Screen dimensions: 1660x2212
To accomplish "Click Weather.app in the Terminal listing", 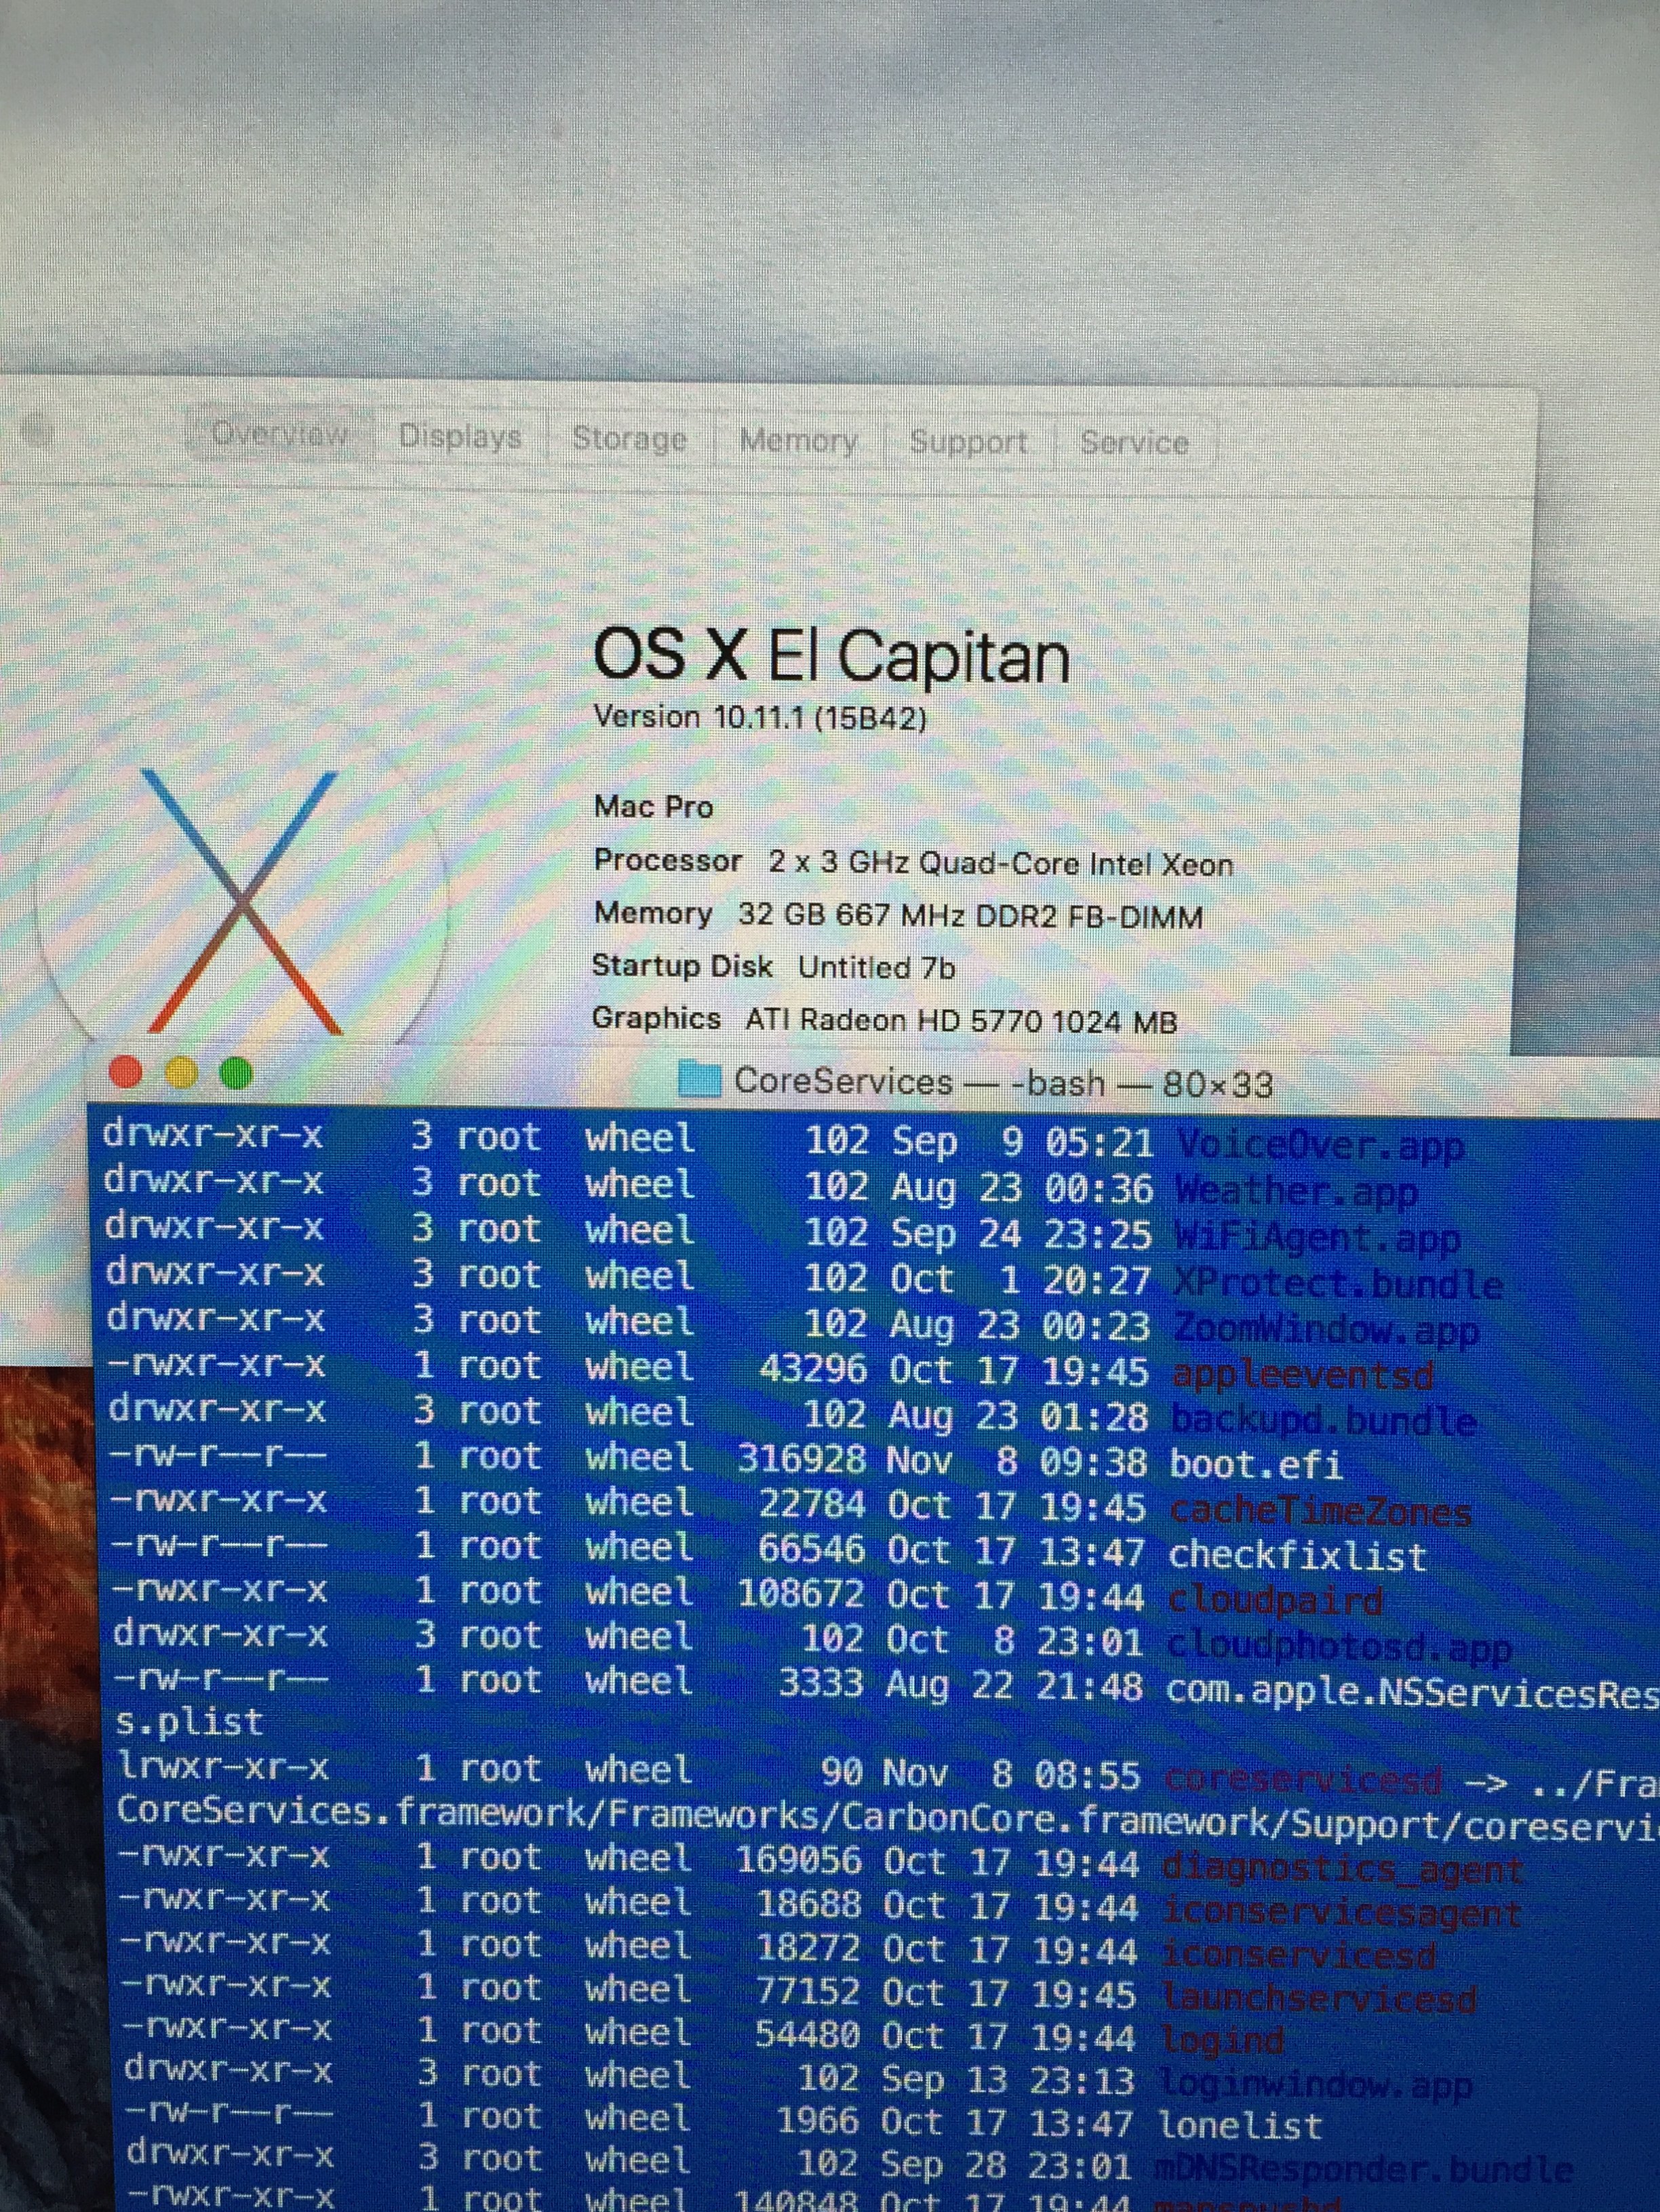I will (1296, 1192).
